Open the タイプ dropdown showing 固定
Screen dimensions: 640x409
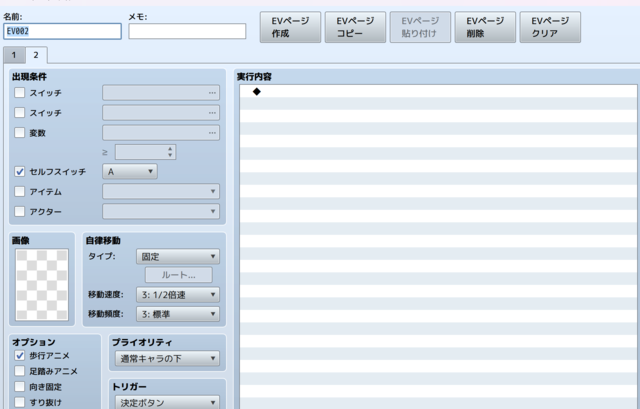(178, 256)
